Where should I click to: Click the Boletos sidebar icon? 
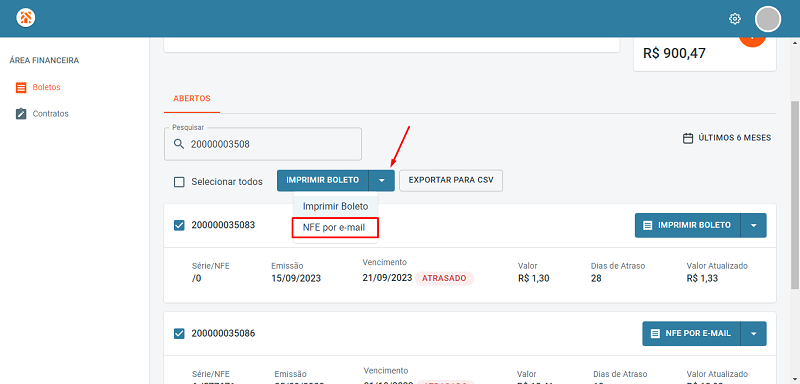click(21, 88)
